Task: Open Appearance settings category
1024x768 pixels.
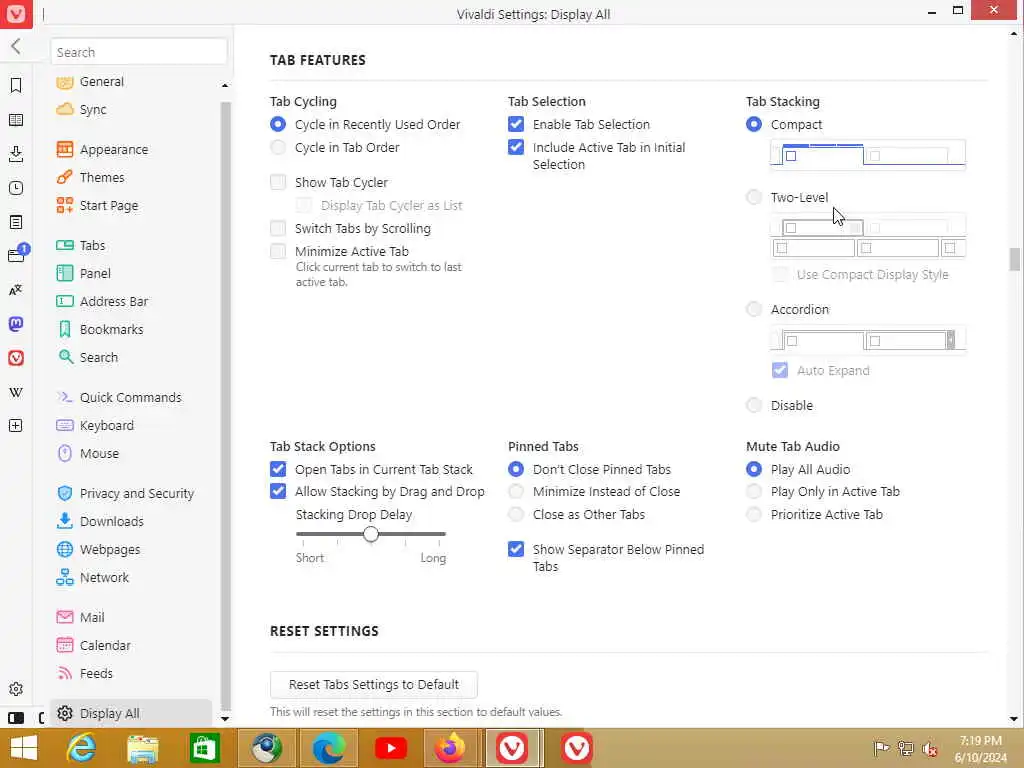Action: click(x=102, y=150)
